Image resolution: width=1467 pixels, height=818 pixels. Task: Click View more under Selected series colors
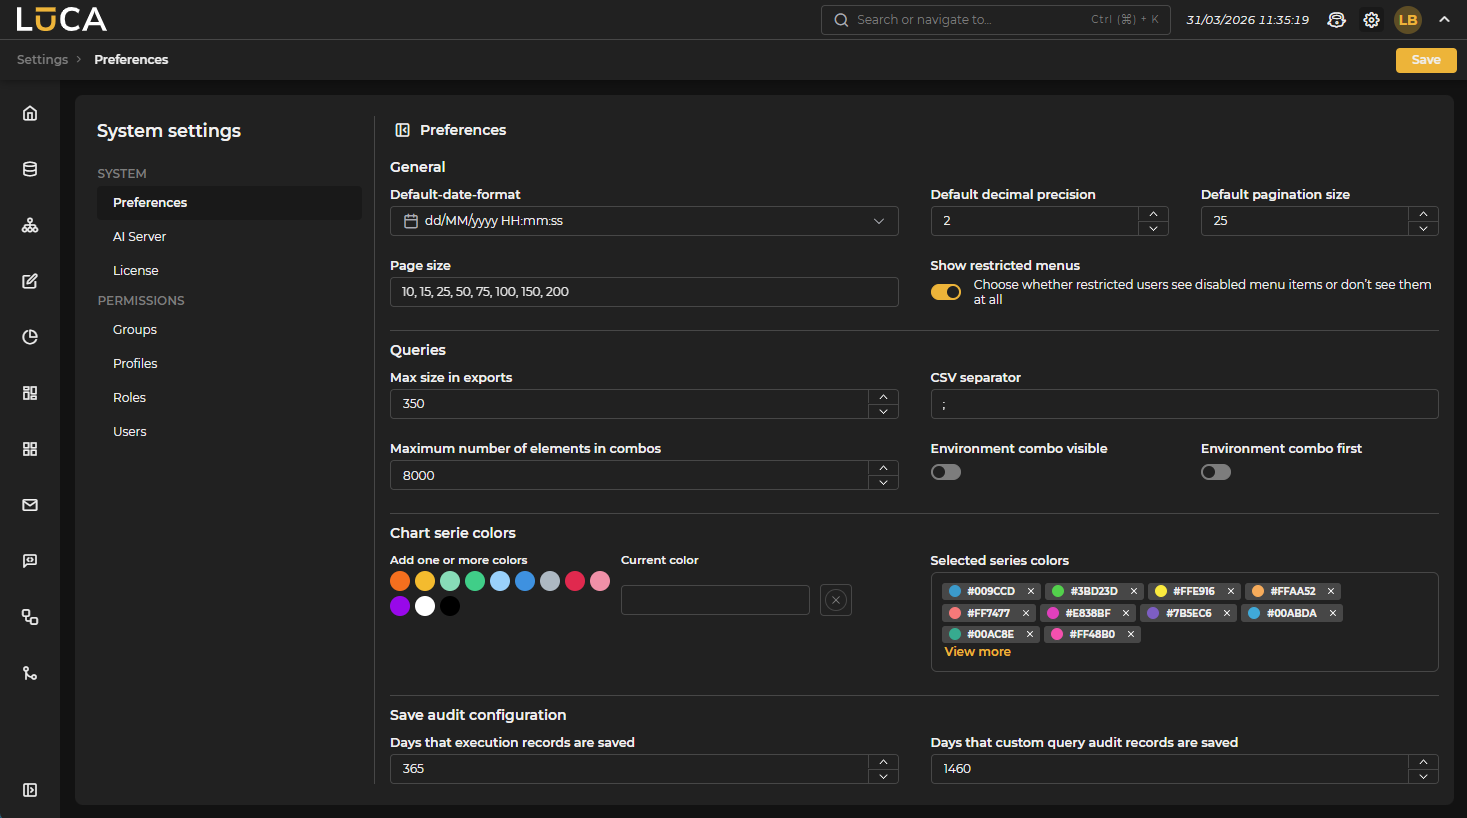(977, 651)
